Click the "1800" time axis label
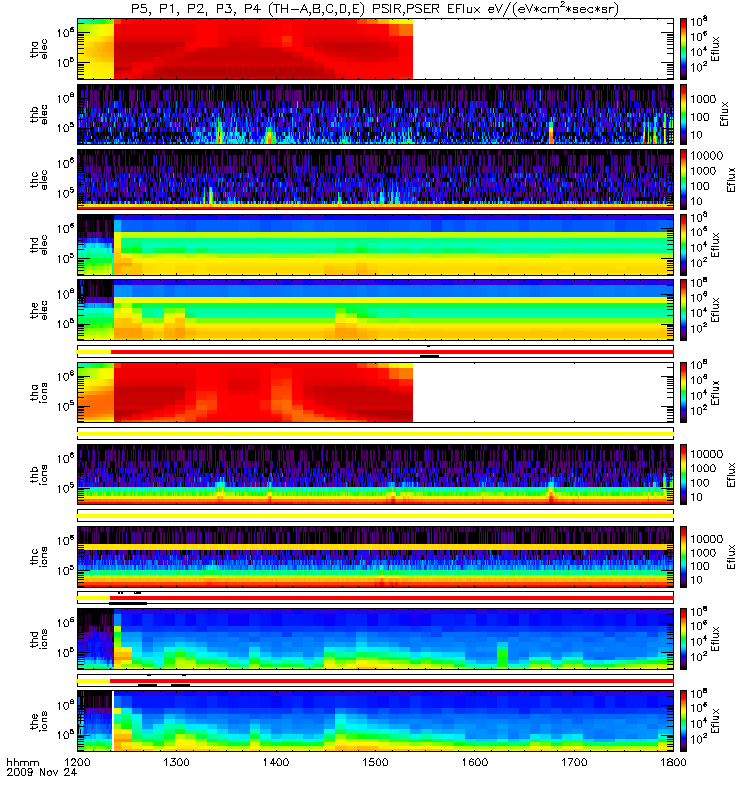 pos(673,762)
